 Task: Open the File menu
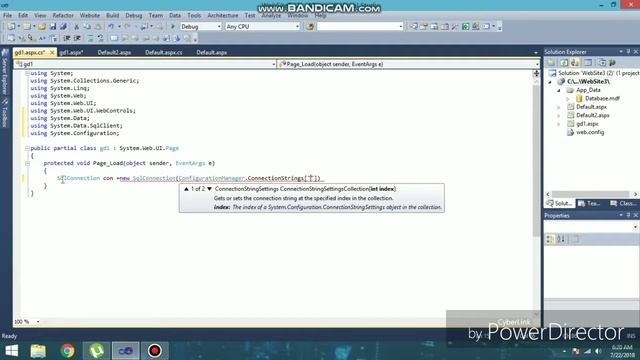pyautogui.click(x=7, y=16)
